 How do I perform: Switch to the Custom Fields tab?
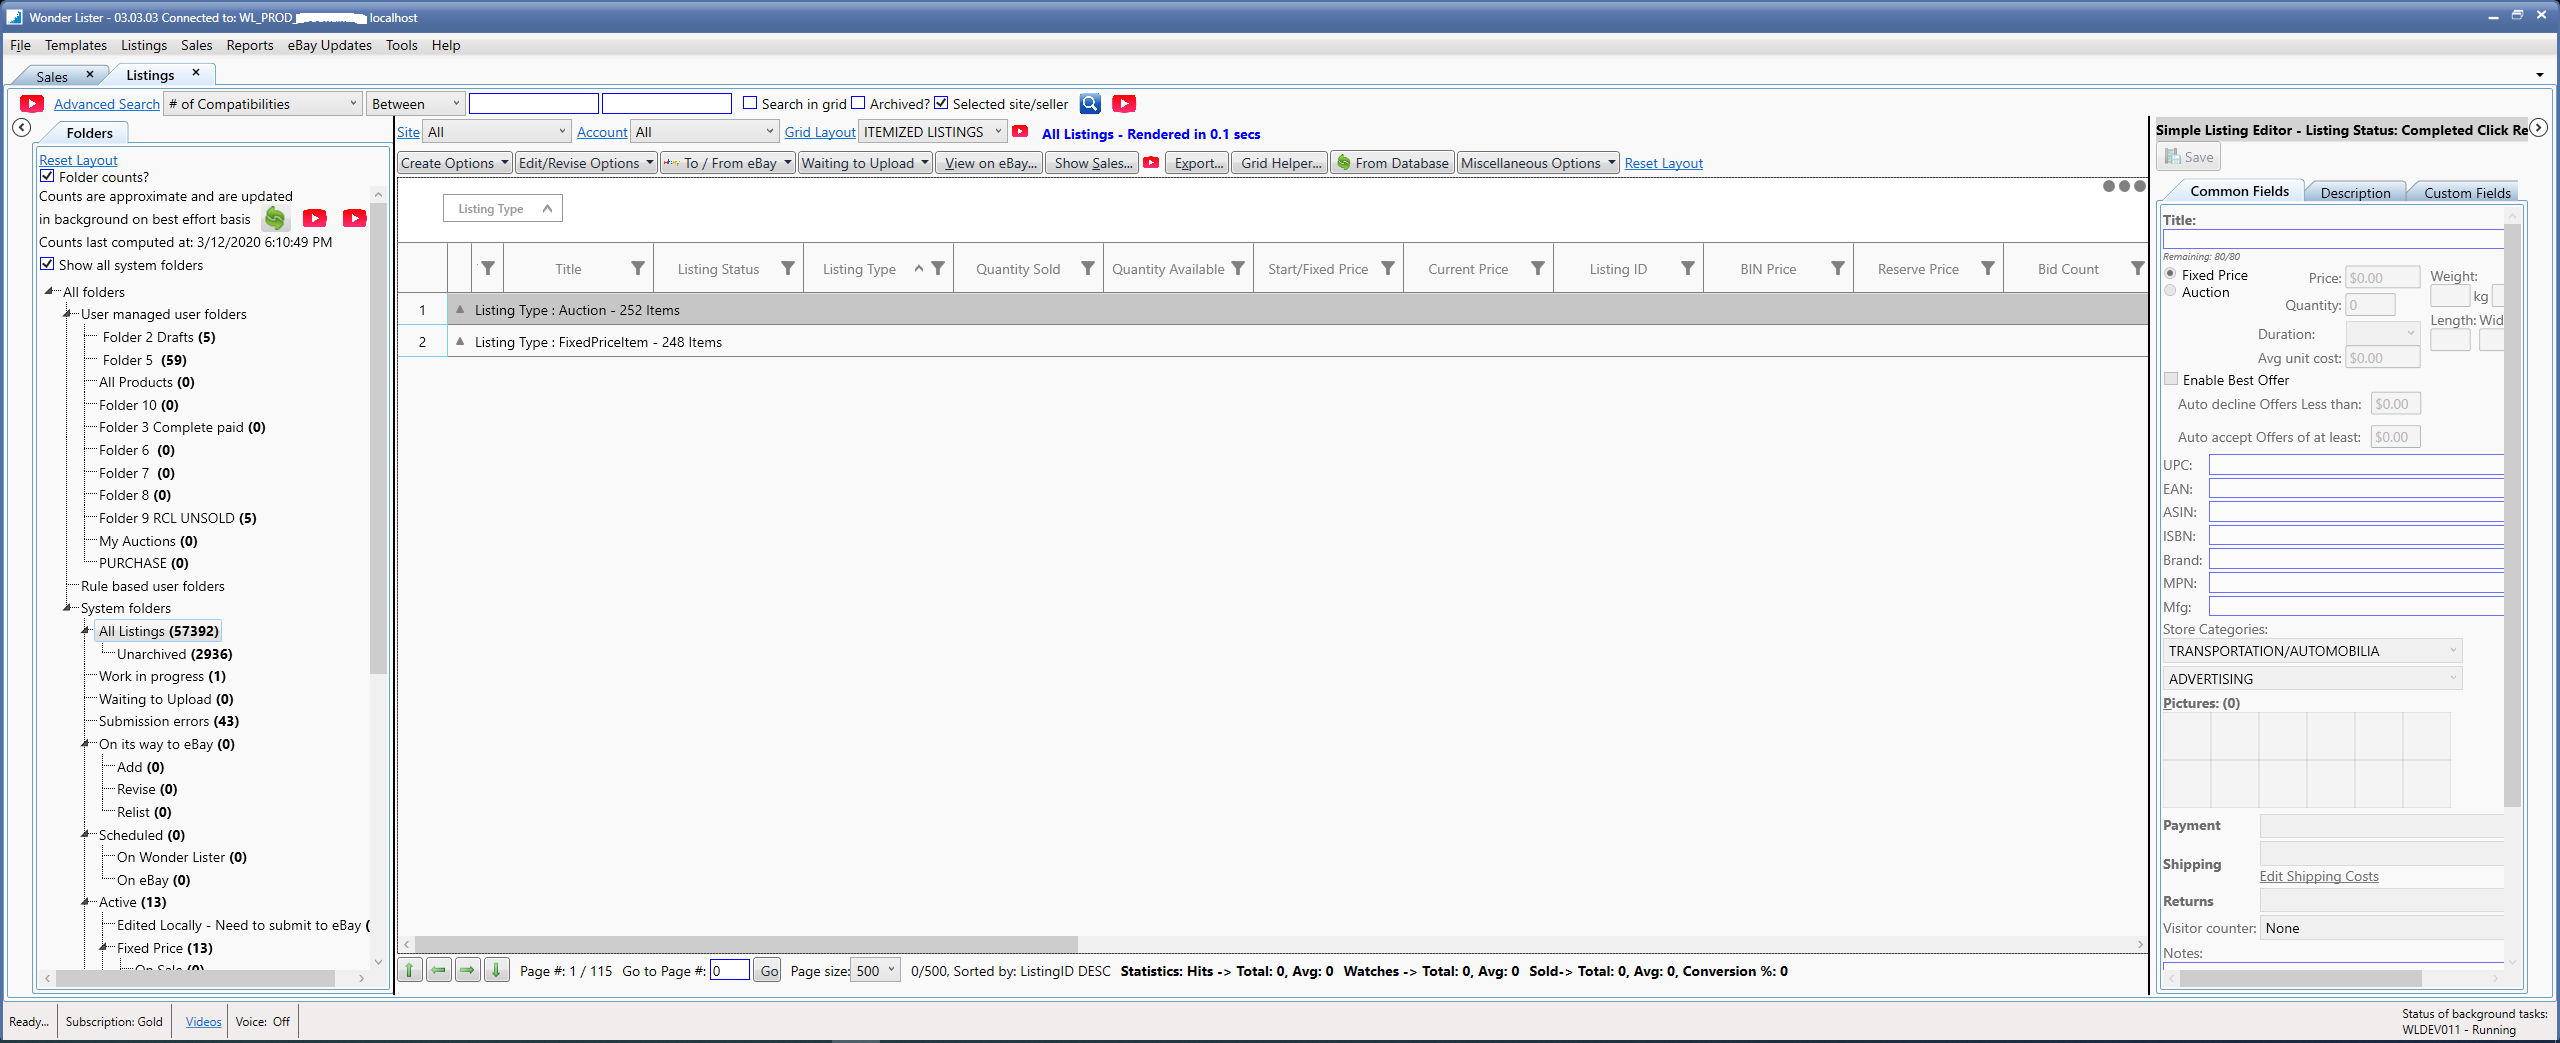coord(2467,192)
